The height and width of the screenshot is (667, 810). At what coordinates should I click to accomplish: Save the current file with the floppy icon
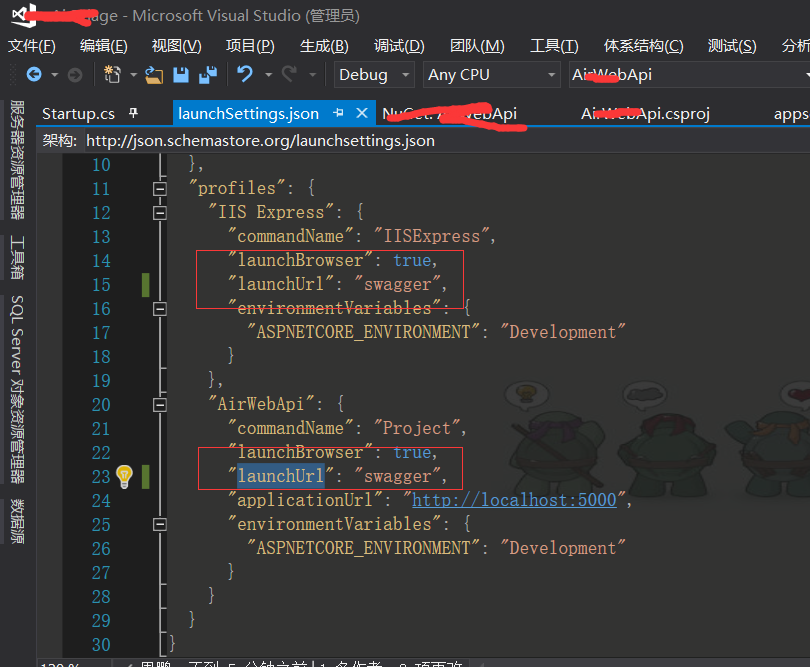(181, 75)
